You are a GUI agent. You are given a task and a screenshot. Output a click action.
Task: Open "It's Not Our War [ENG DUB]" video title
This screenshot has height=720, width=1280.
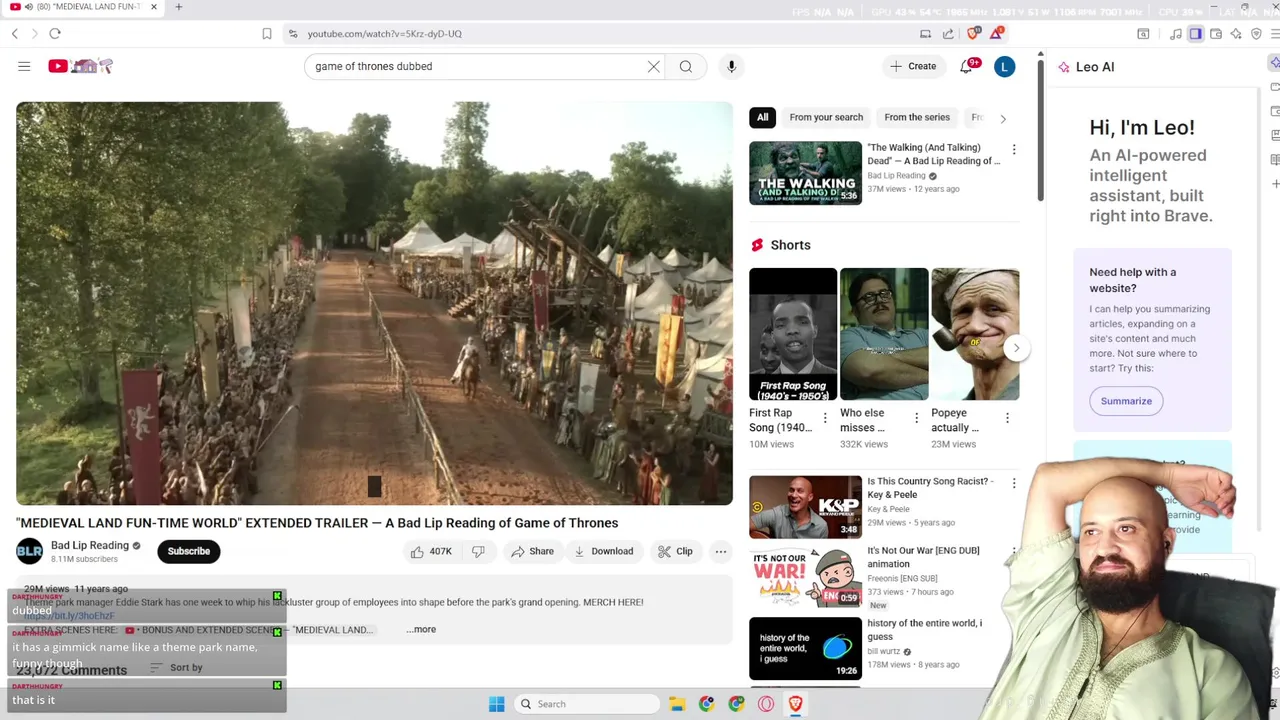coord(923,557)
